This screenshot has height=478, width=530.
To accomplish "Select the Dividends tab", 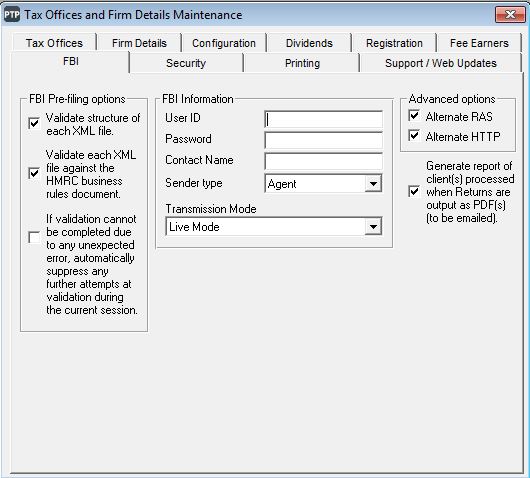I will (x=309, y=43).
